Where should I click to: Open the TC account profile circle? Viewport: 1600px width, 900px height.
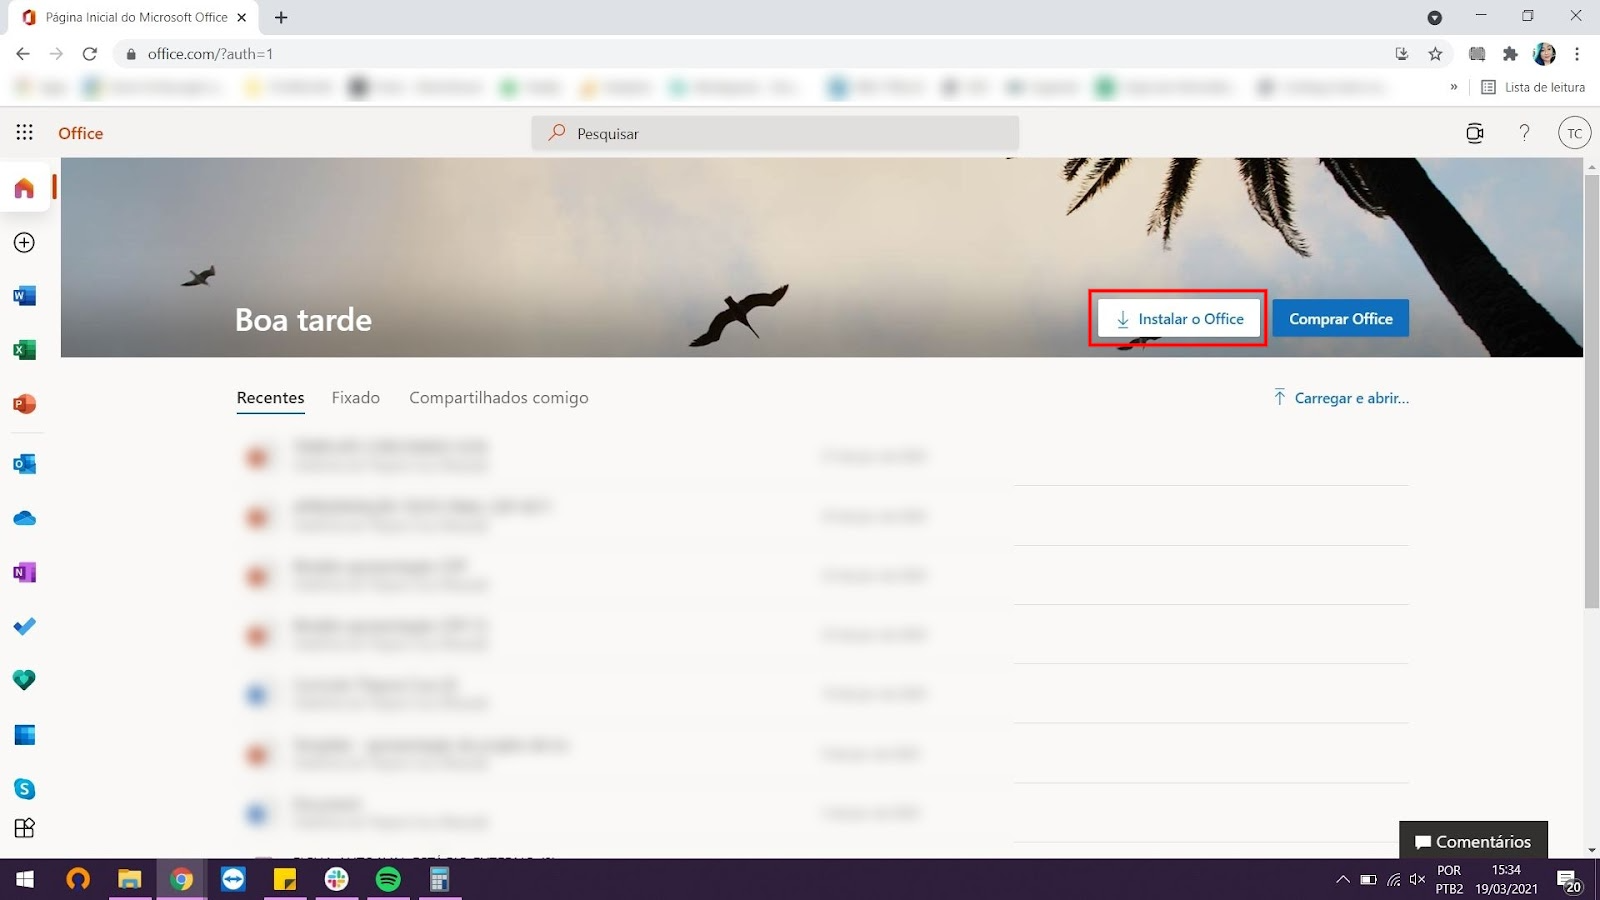[x=1574, y=133]
